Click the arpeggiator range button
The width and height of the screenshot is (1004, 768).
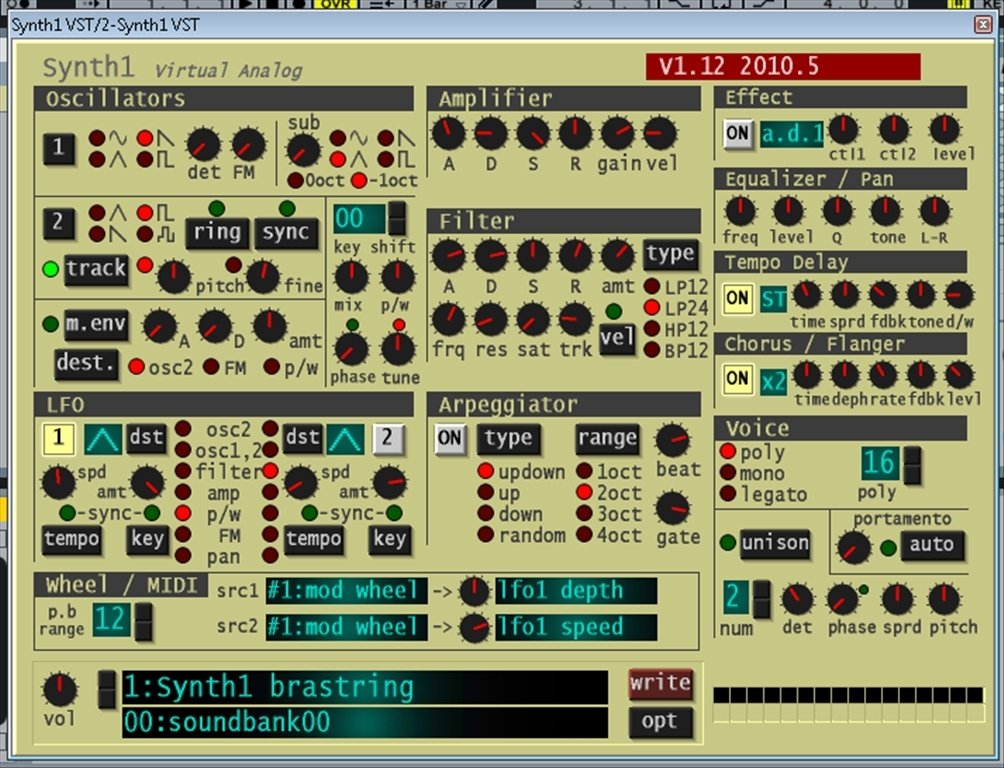[x=607, y=439]
